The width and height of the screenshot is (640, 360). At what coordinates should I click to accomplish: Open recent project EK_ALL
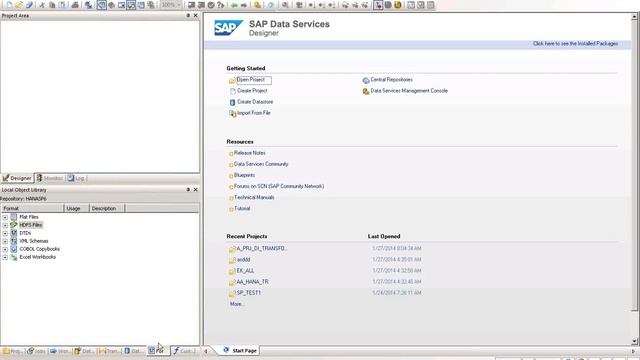[245, 271]
